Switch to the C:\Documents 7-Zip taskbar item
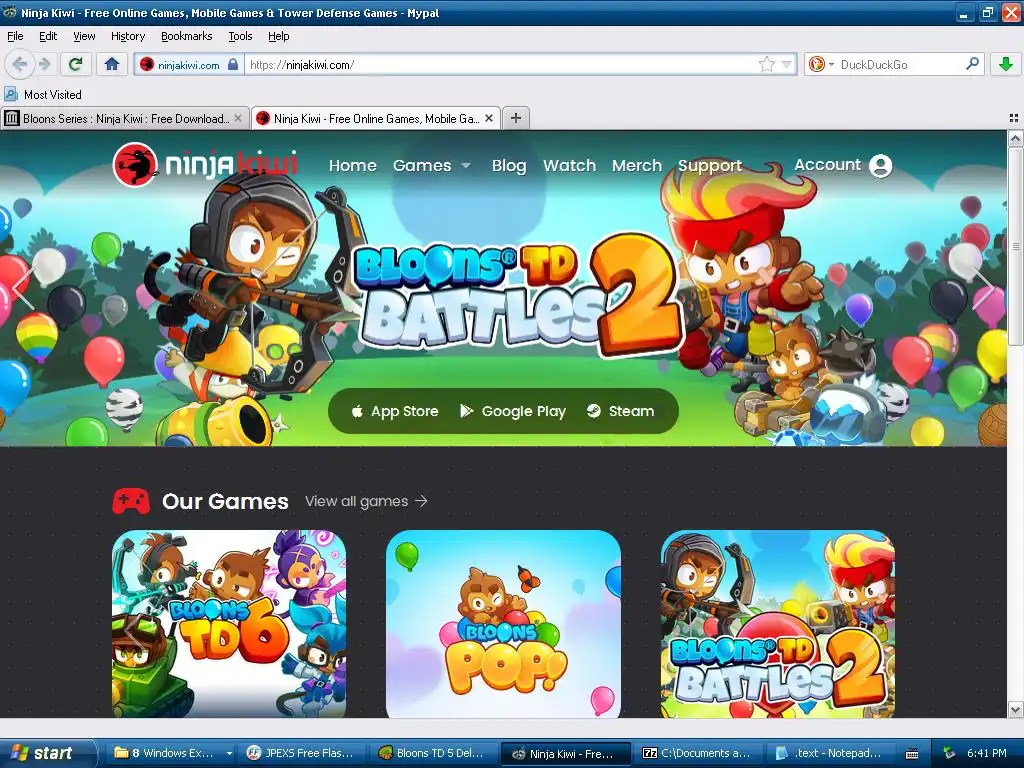Viewport: 1024px width, 768px height. 698,753
